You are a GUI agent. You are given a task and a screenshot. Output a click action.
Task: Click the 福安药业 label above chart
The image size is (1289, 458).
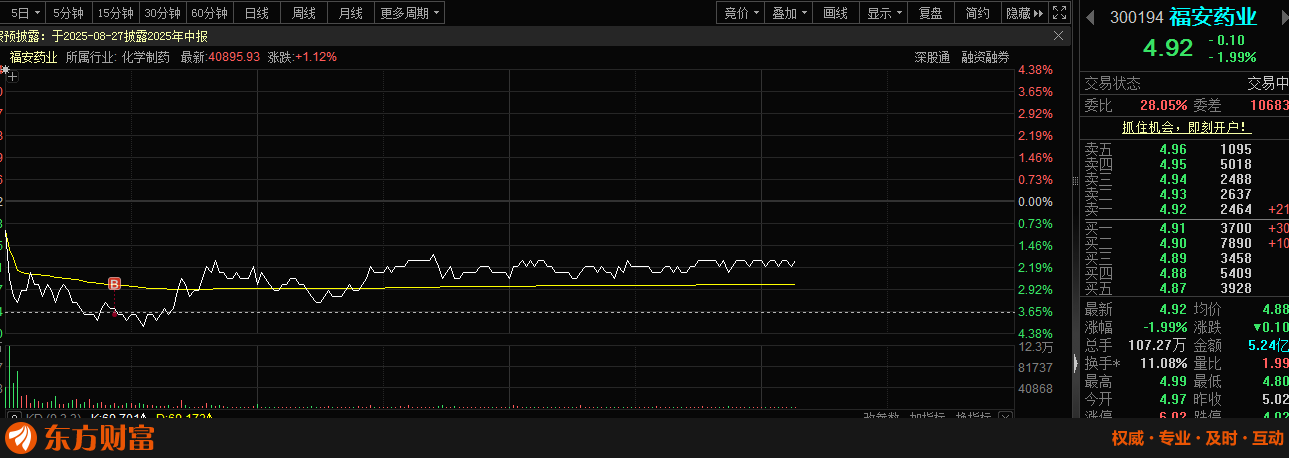[x=33, y=57]
